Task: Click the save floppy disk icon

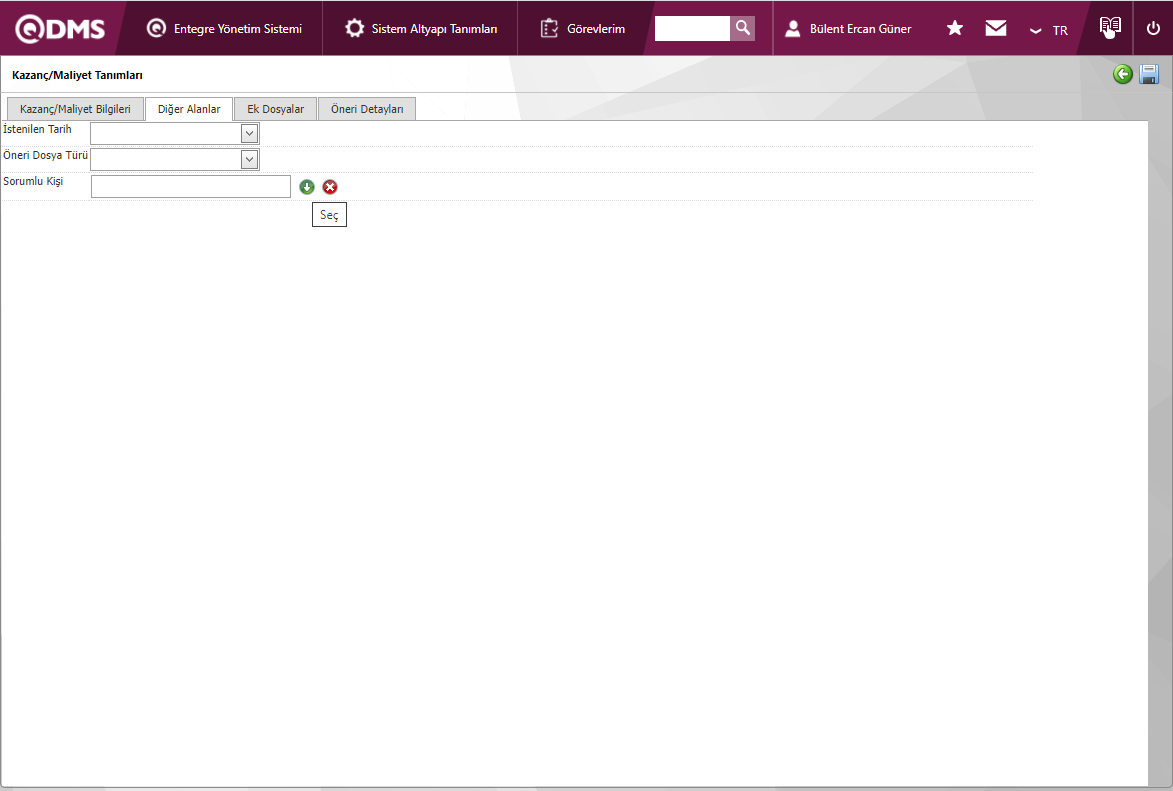Action: (x=1149, y=74)
